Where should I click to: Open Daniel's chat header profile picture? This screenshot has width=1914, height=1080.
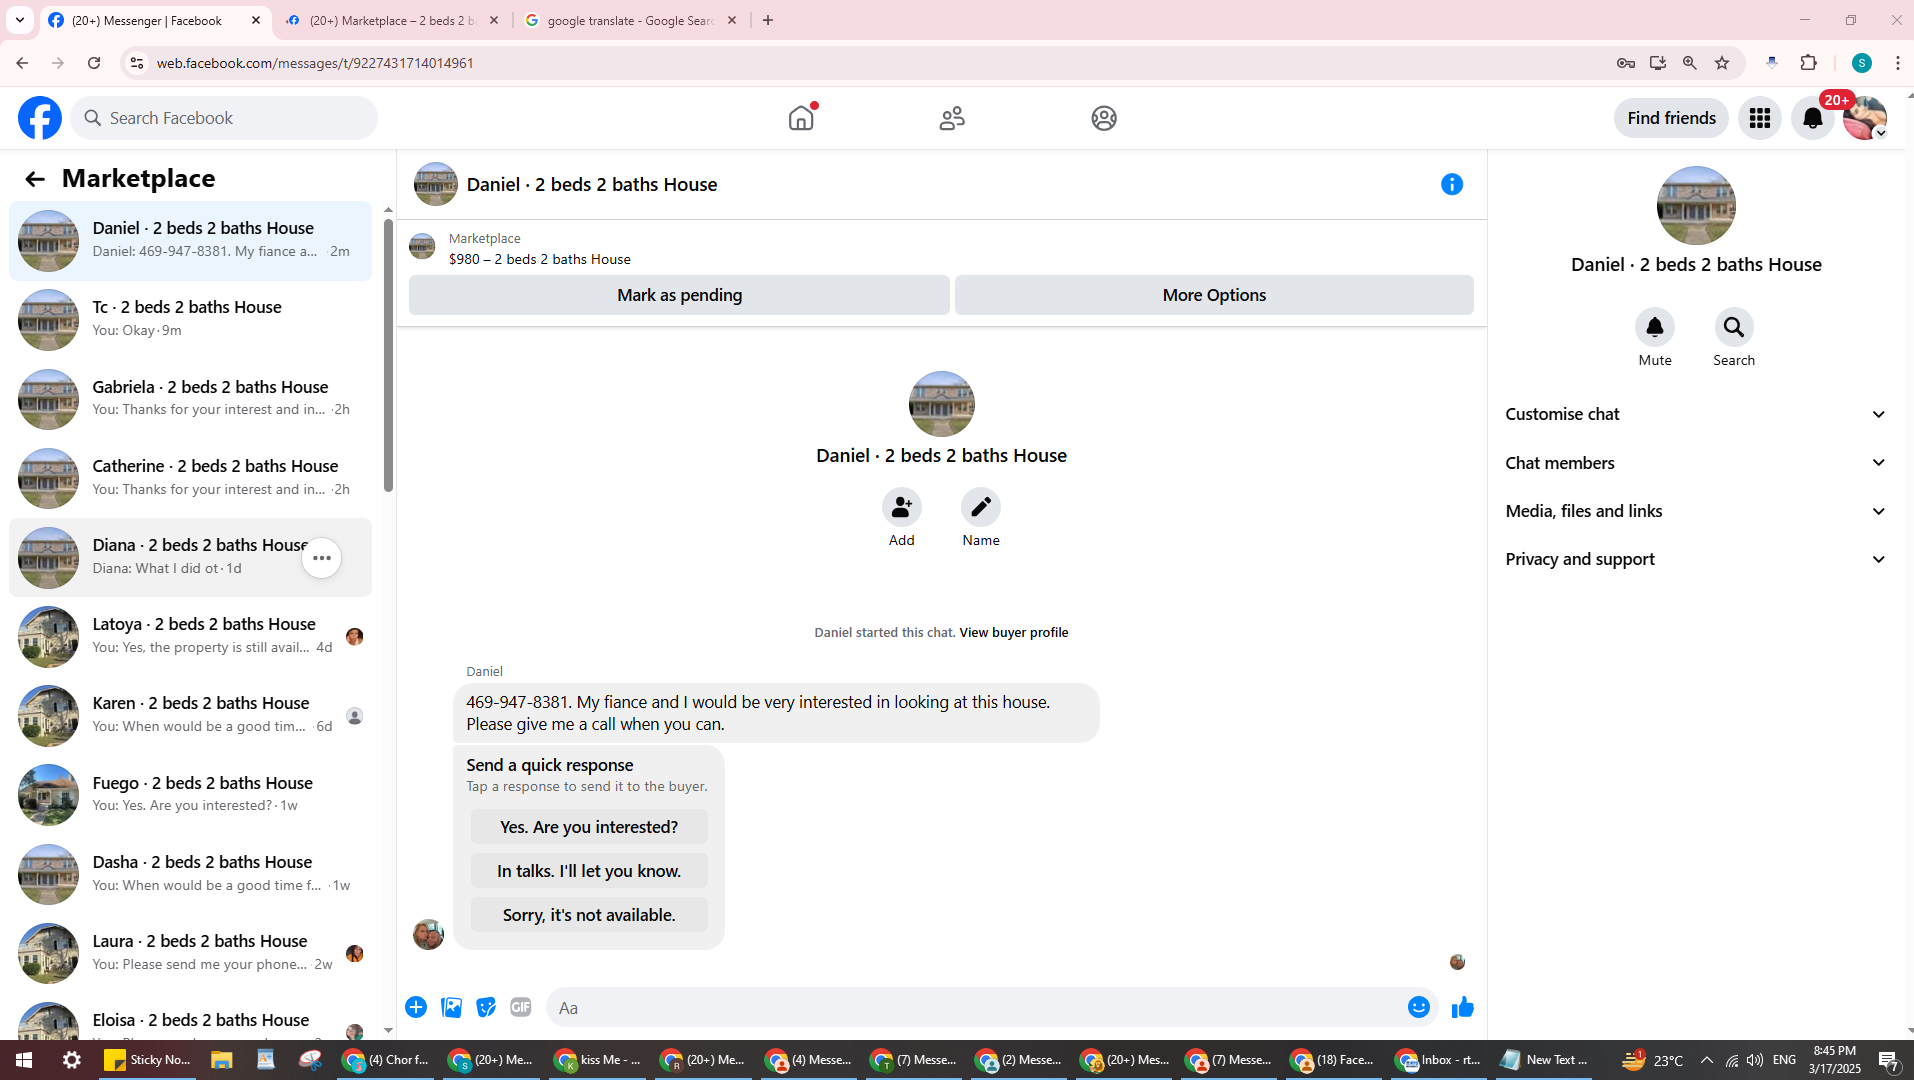coord(436,184)
